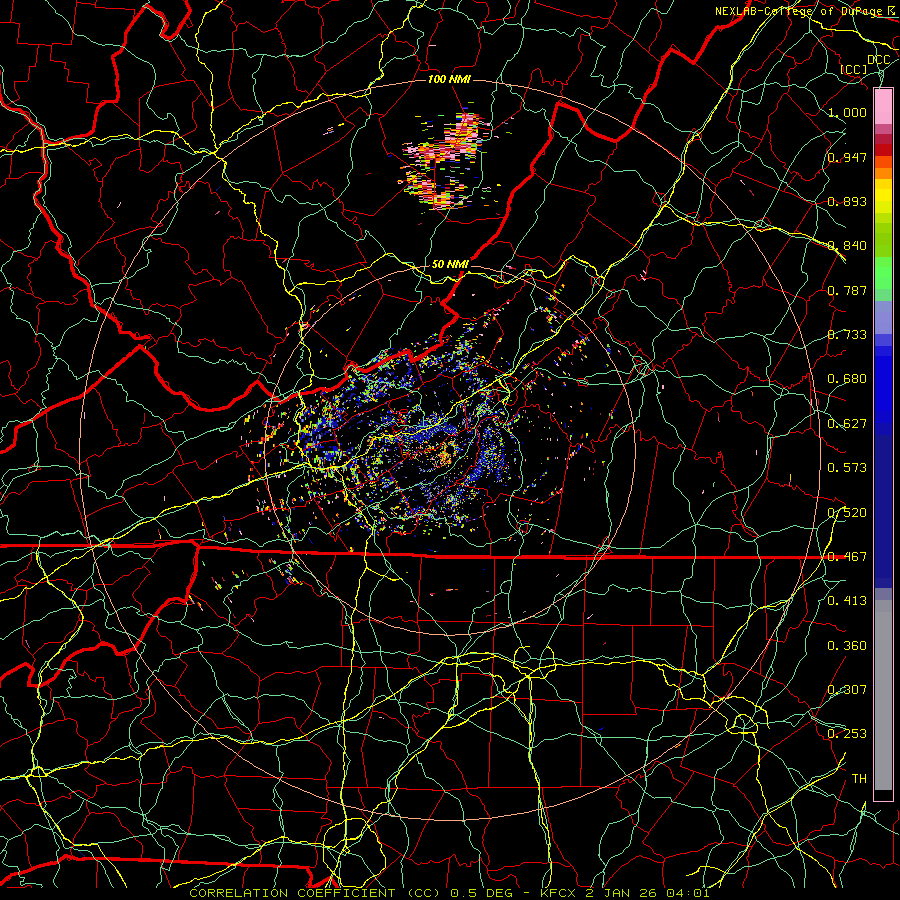Image resolution: width=900 pixels, height=900 pixels.
Task: Click the 0.253 scale value
Action: coord(847,734)
